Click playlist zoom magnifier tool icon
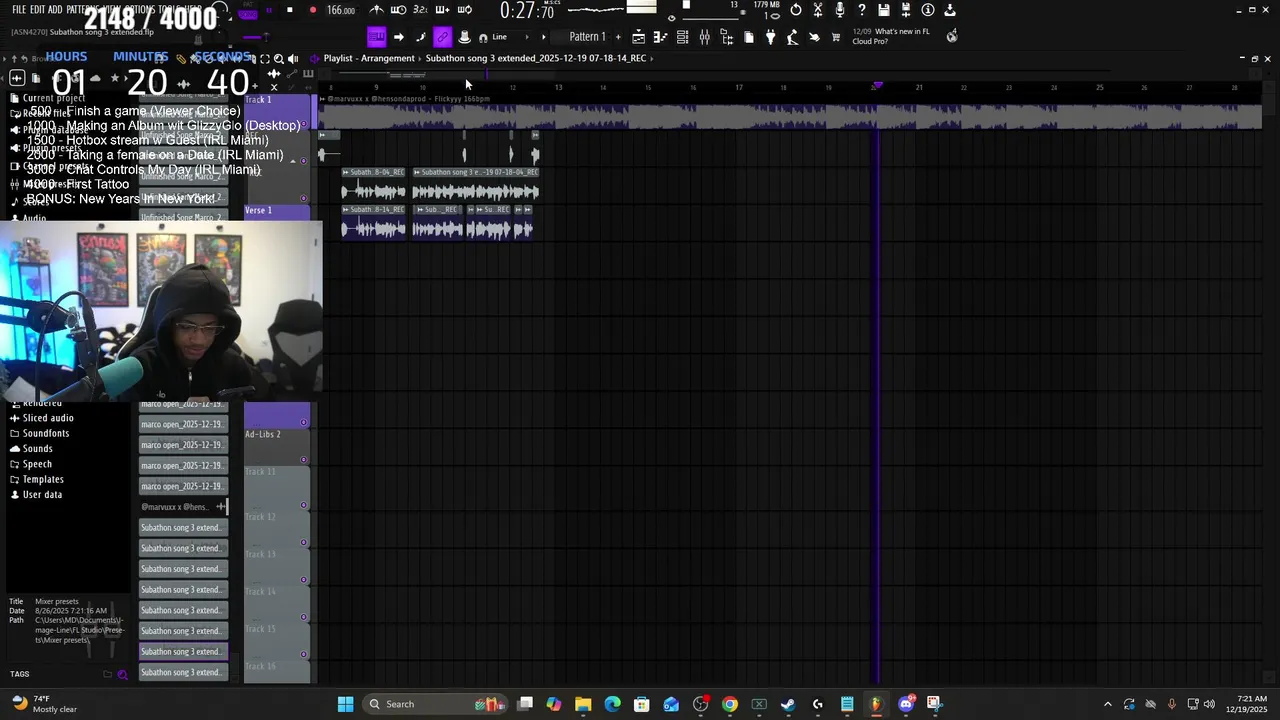The width and height of the screenshot is (1280, 720). [x=279, y=59]
